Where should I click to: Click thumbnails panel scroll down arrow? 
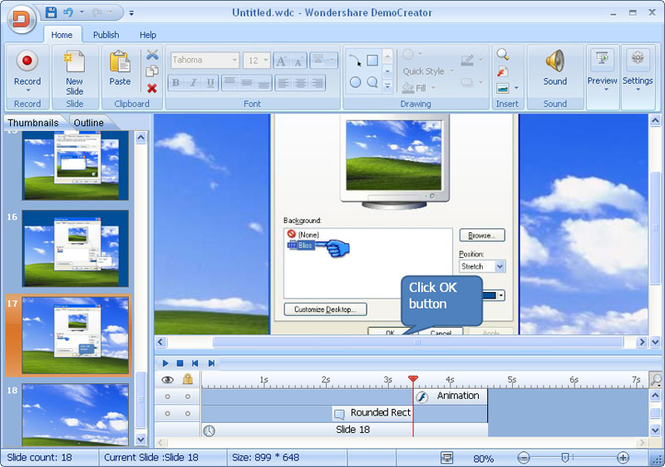(141, 439)
